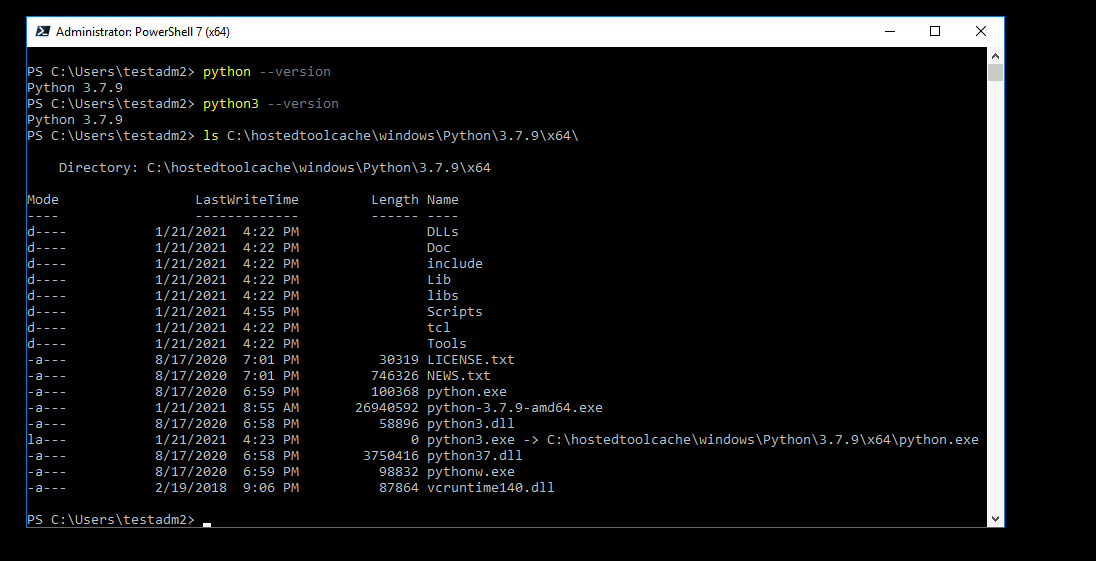Click the 'libs' directory name
The width and height of the screenshot is (1096, 561).
point(442,296)
